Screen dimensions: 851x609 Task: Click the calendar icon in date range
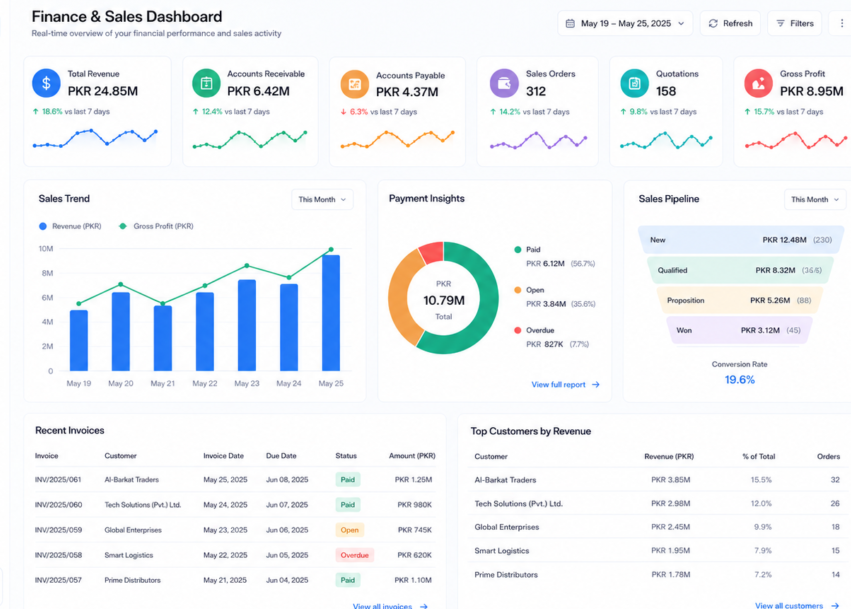coord(570,23)
